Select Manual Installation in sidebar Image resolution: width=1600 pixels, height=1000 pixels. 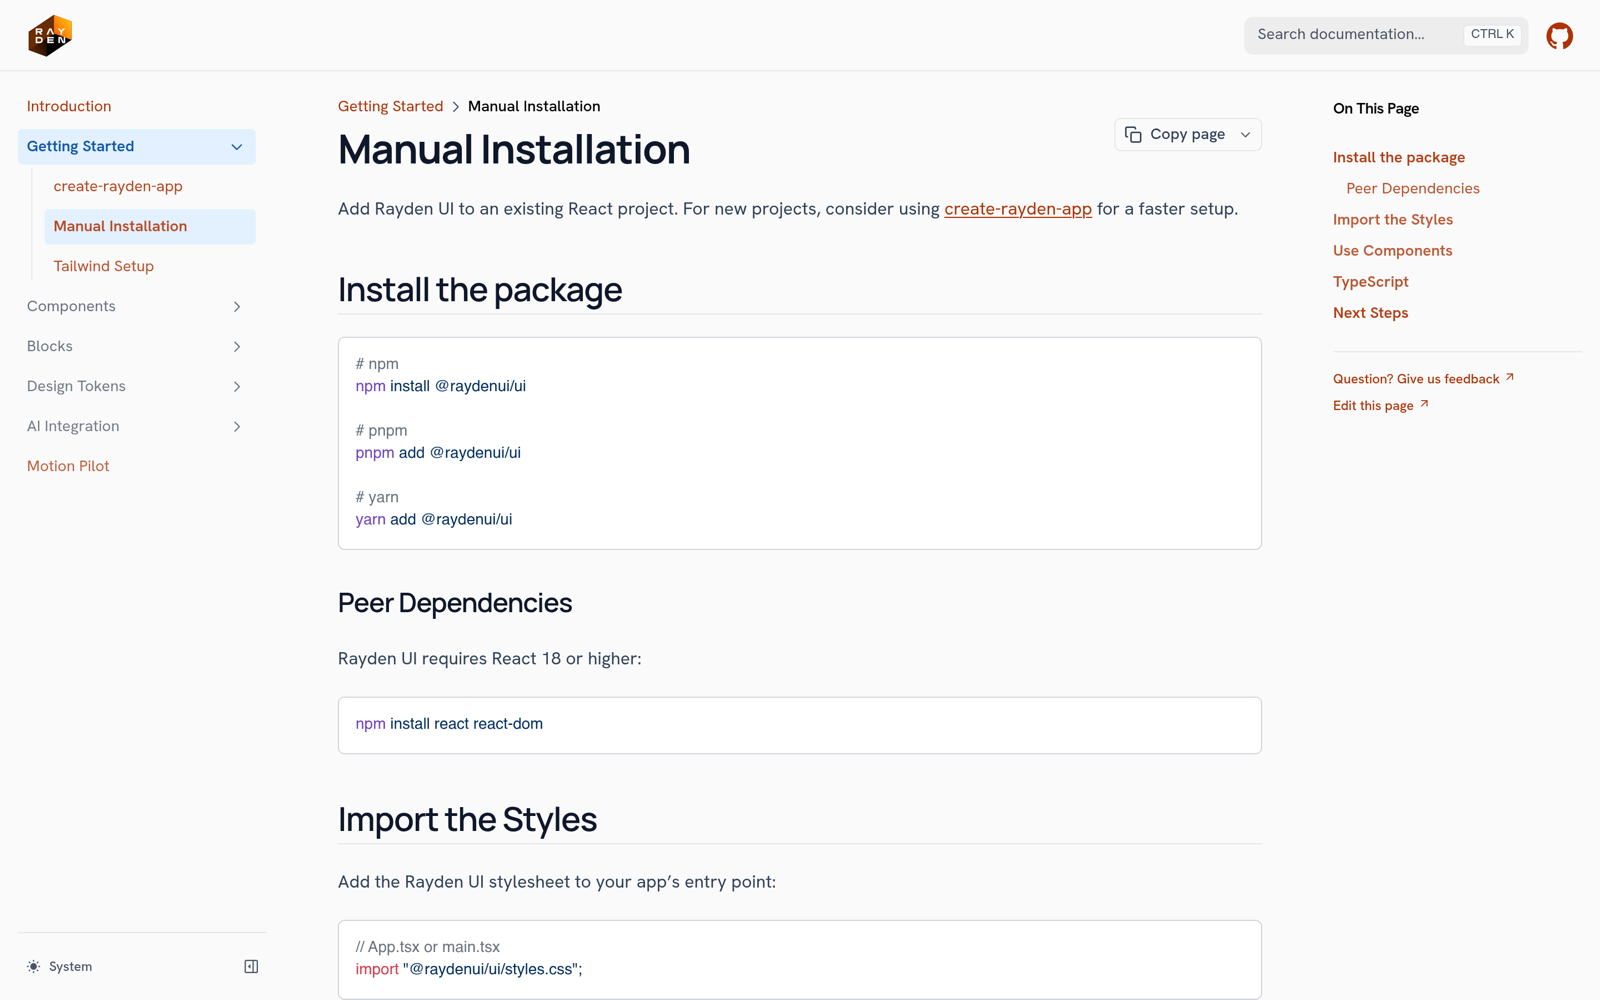pyautogui.click(x=150, y=226)
